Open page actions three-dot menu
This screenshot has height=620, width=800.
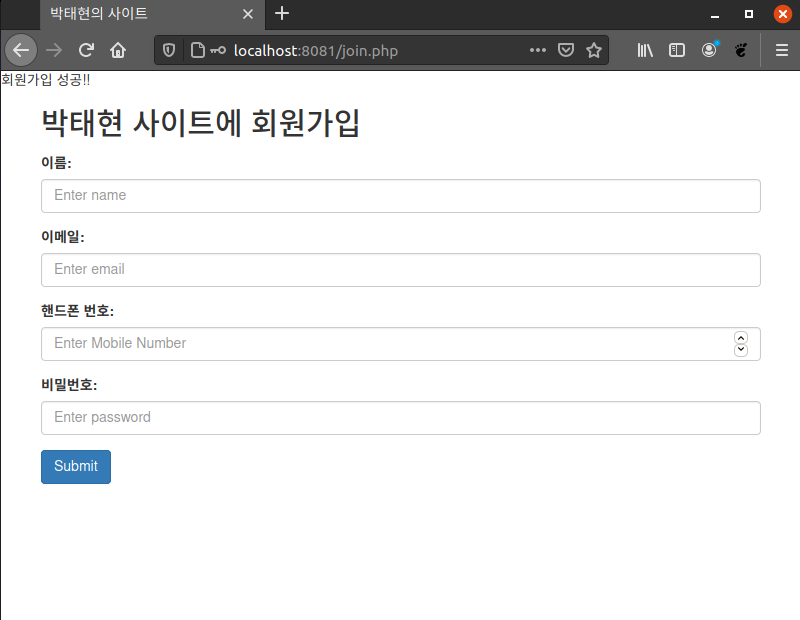(x=538, y=50)
